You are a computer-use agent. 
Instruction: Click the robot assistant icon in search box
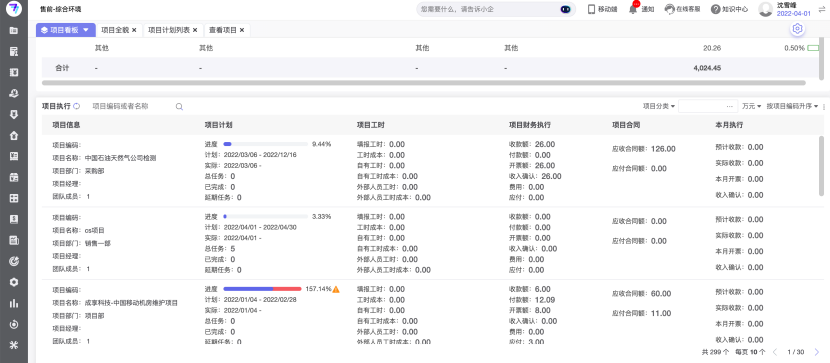point(565,9)
